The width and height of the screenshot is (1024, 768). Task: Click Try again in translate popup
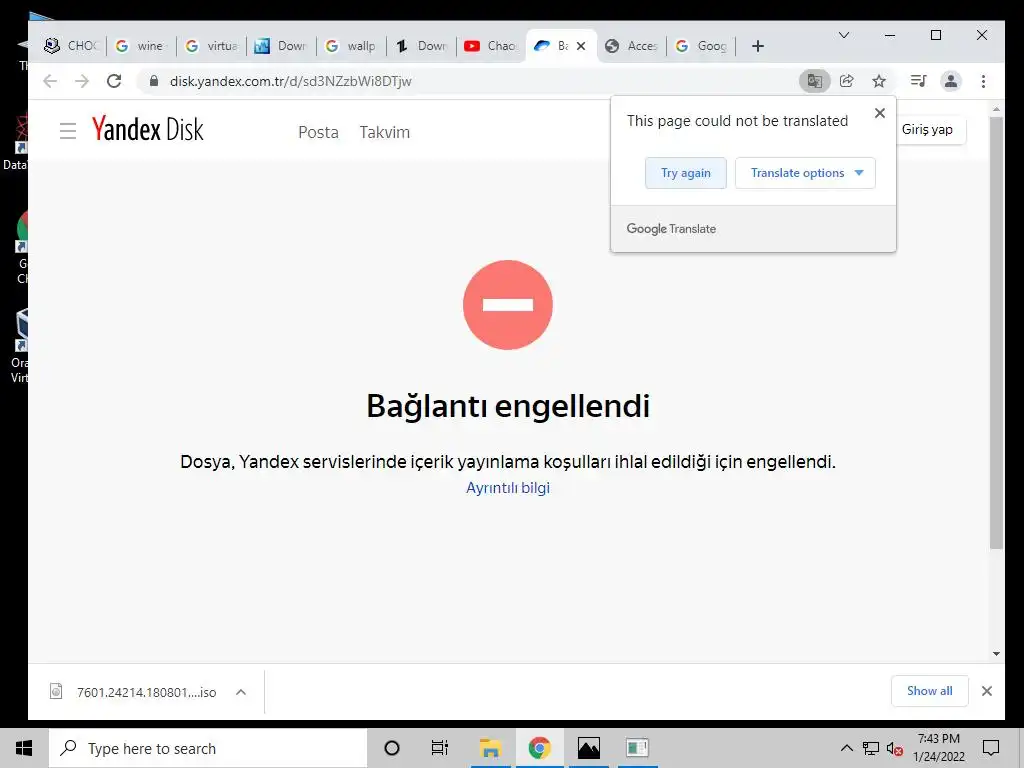[x=686, y=173]
